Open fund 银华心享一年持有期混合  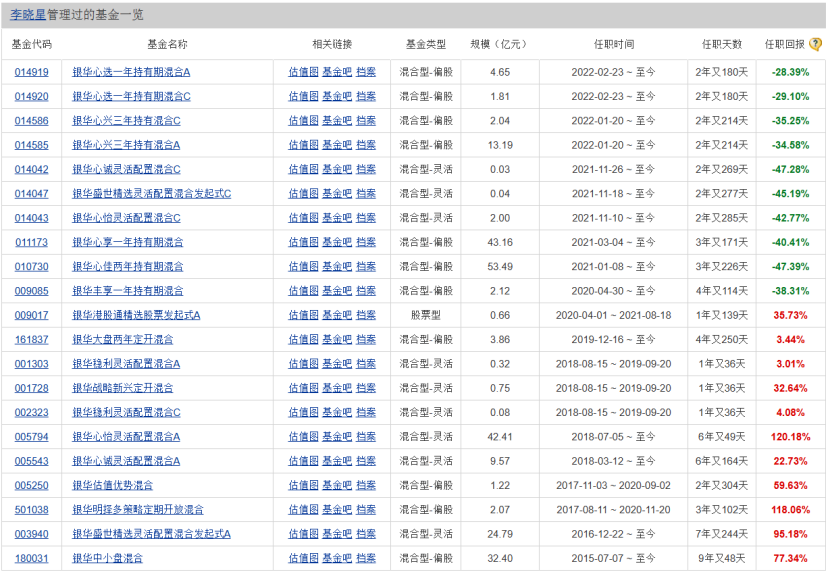pos(128,243)
